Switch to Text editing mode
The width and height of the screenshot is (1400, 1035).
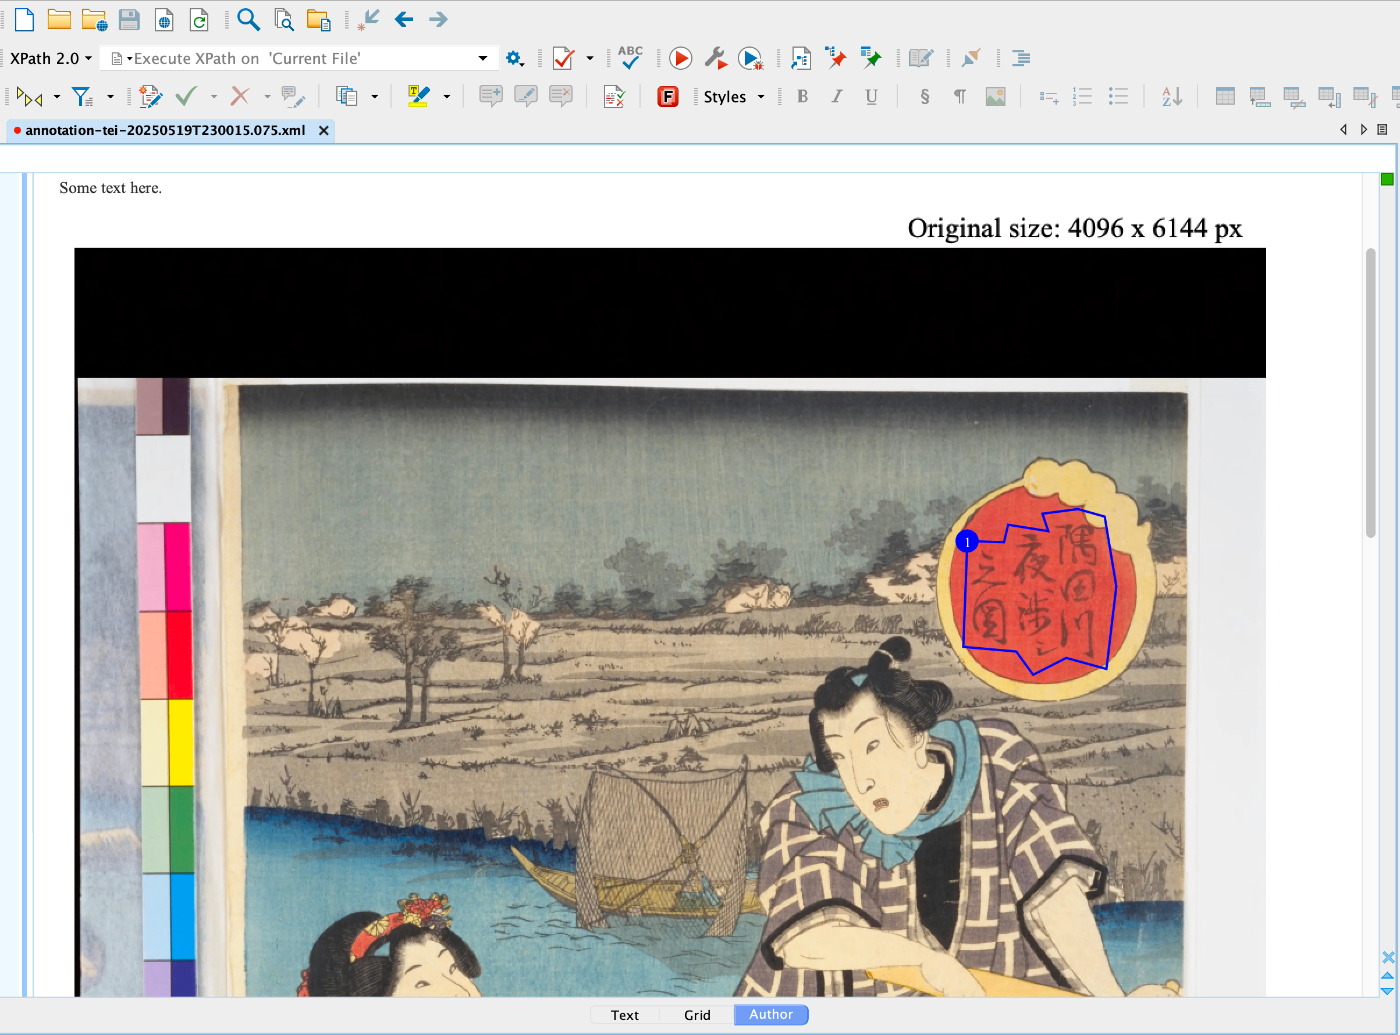(x=625, y=1015)
